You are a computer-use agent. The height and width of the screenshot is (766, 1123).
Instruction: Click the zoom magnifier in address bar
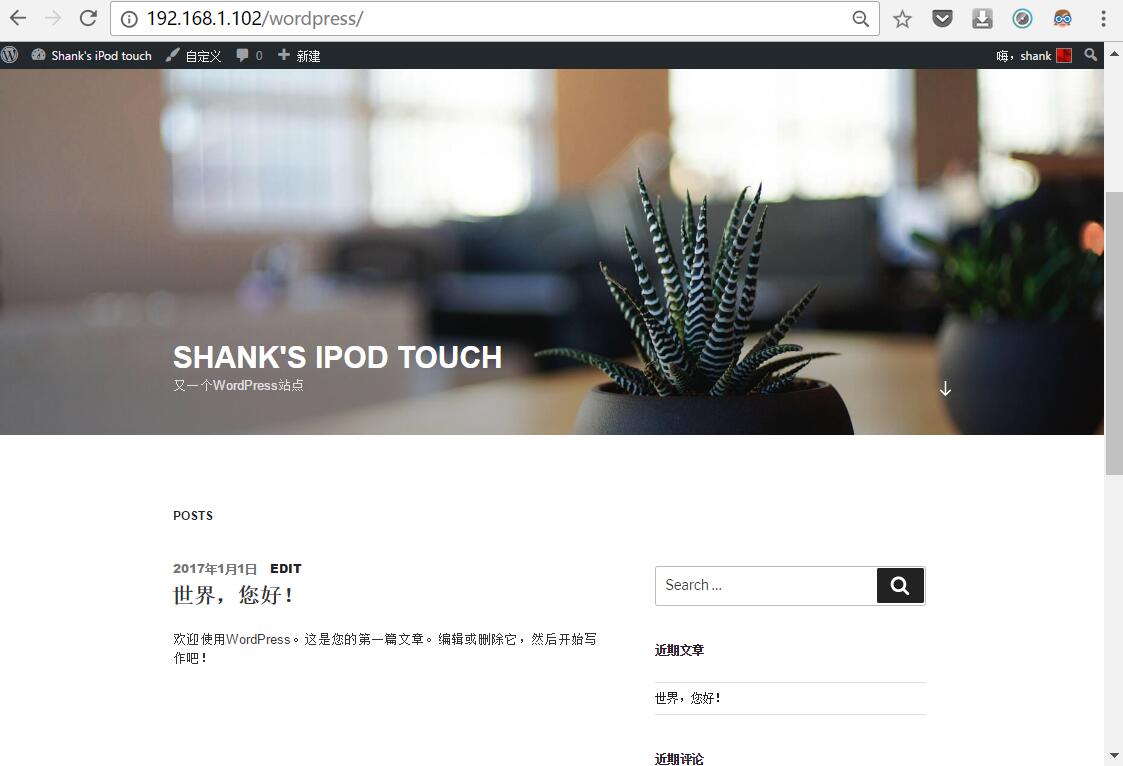861,19
